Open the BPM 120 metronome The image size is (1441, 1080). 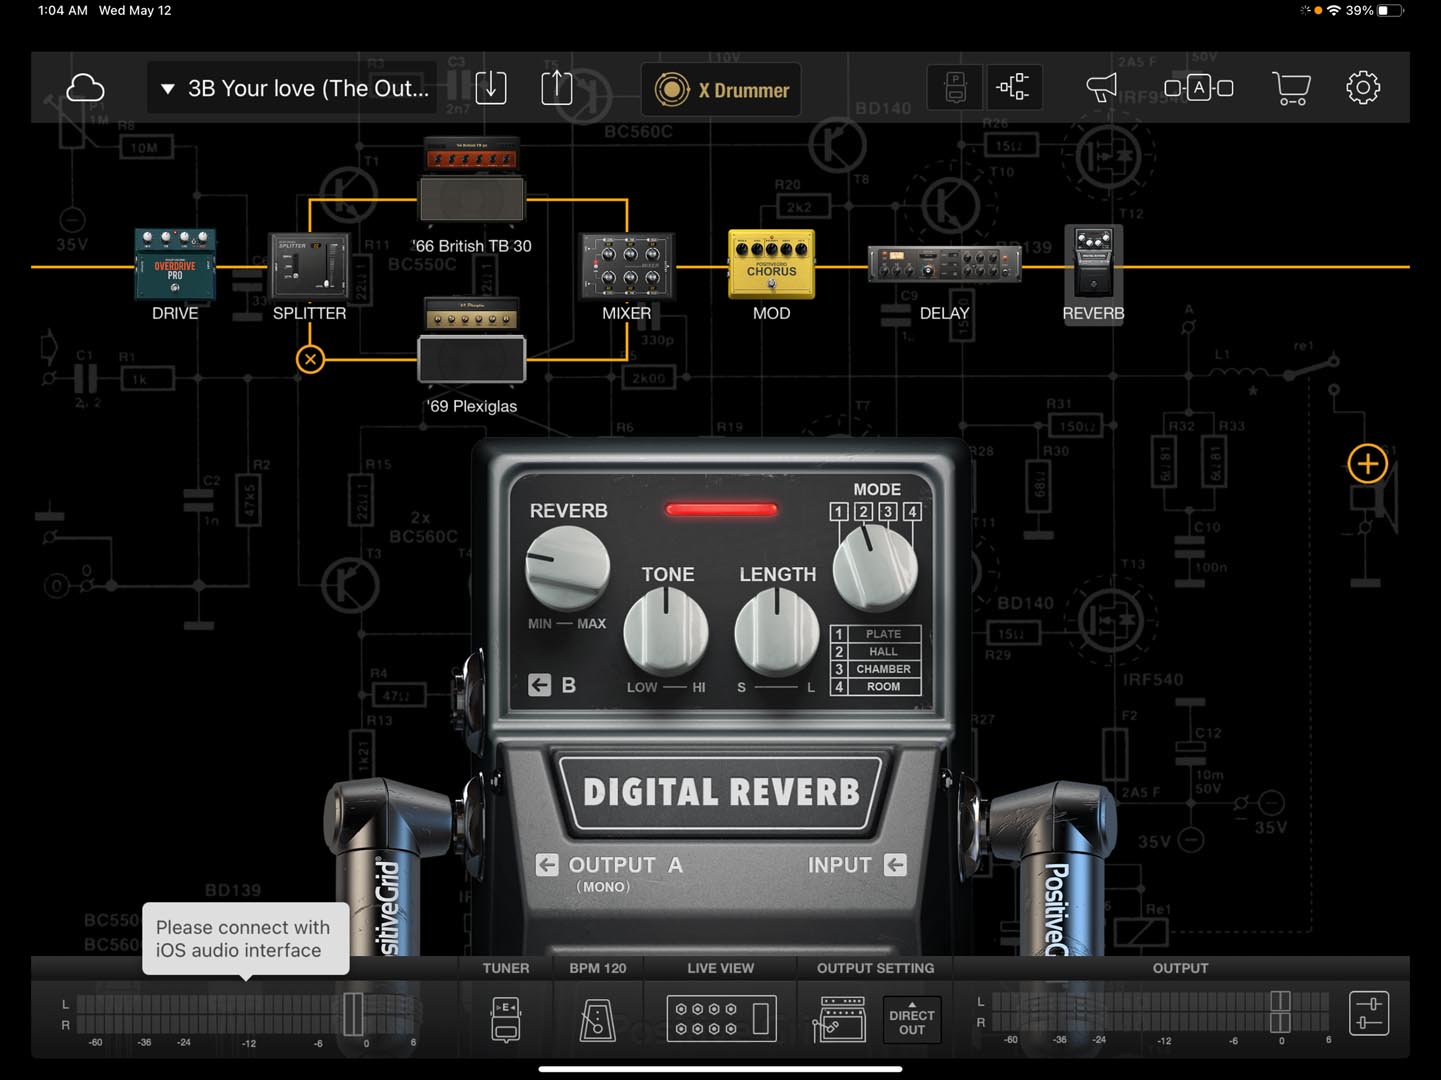(598, 1018)
